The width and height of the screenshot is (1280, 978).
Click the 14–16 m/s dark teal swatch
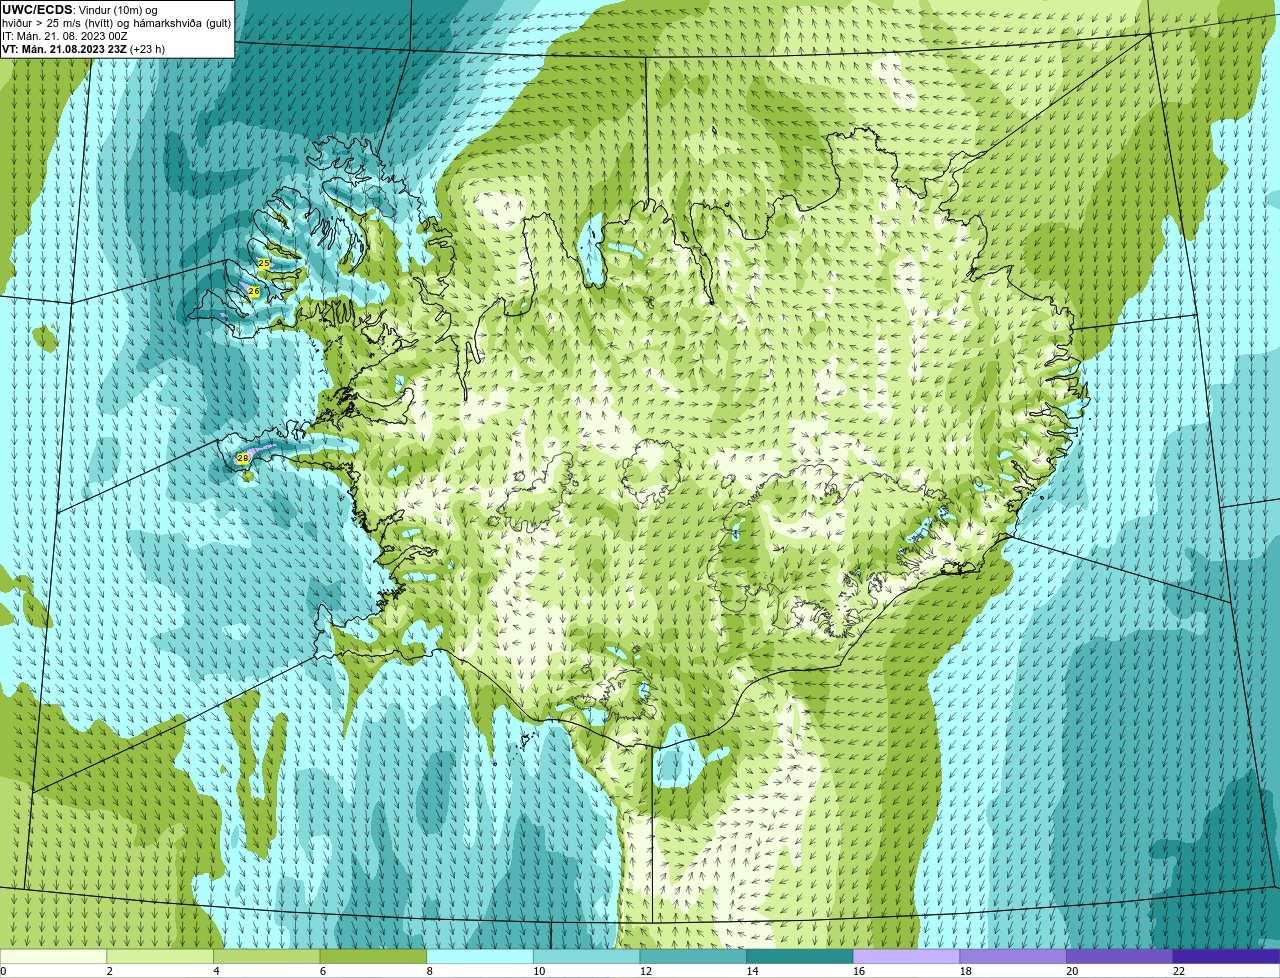point(800,957)
